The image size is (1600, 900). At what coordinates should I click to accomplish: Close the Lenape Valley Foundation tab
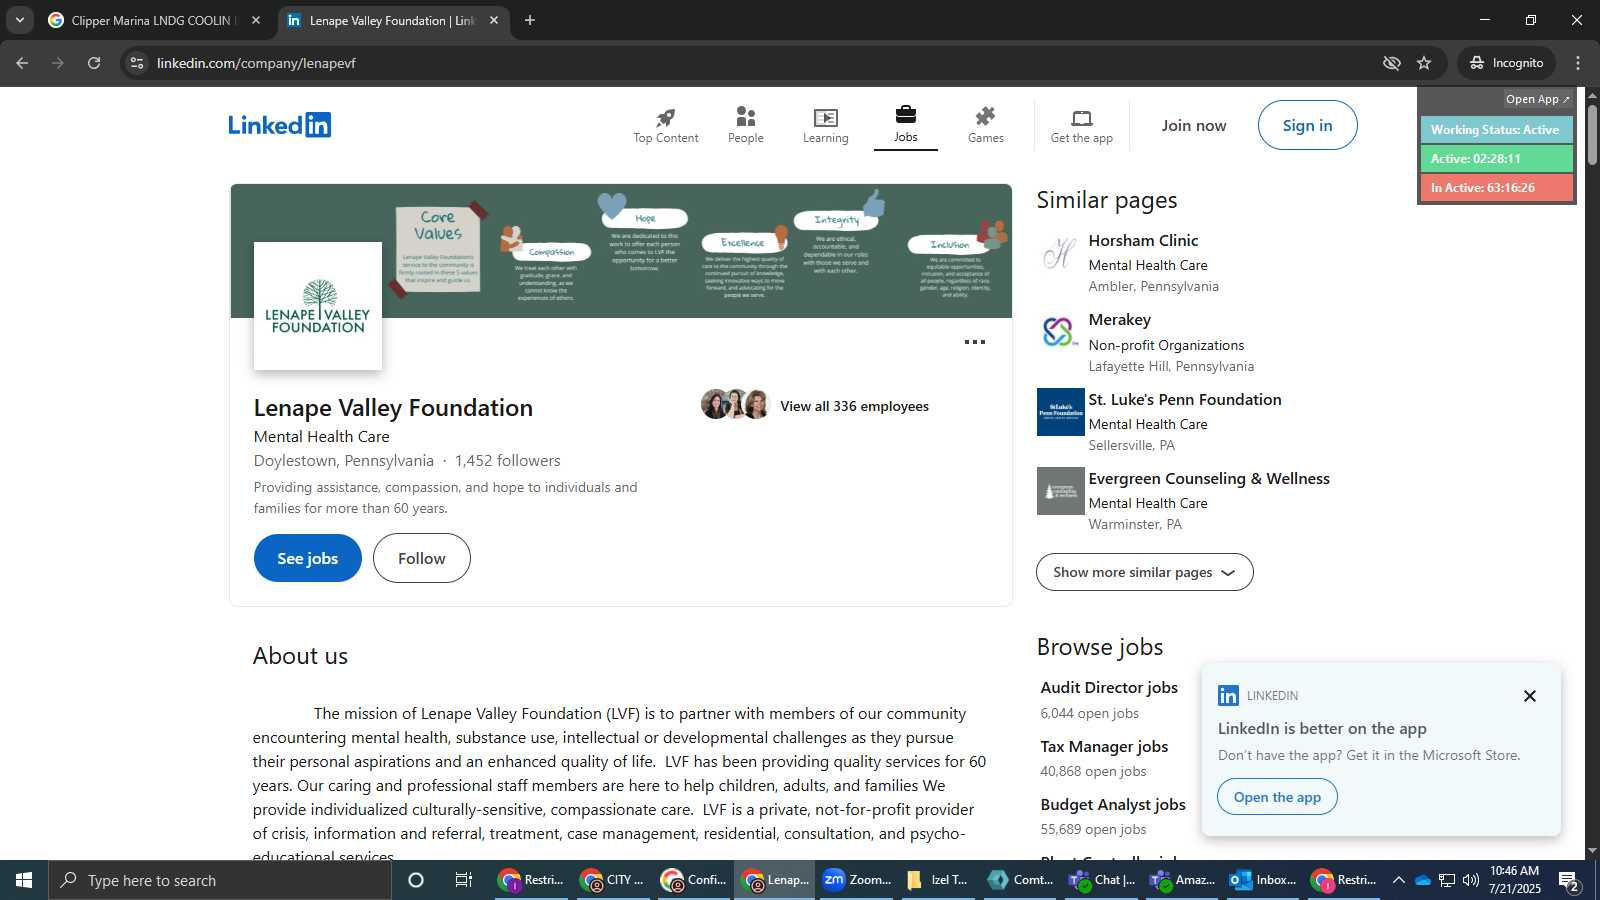(x=493, y=20)
